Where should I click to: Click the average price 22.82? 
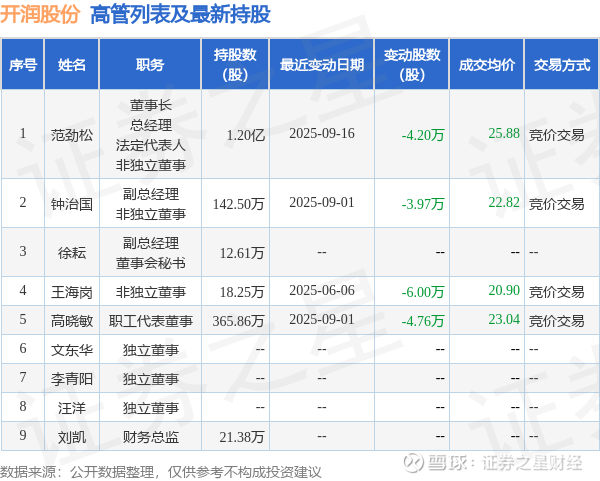tap(504, 202)
